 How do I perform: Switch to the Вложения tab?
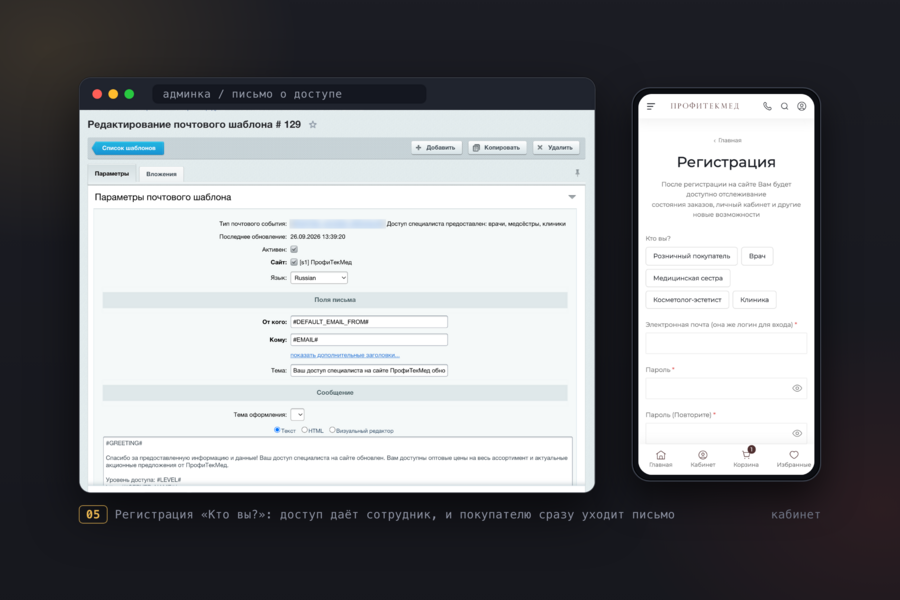161,174
